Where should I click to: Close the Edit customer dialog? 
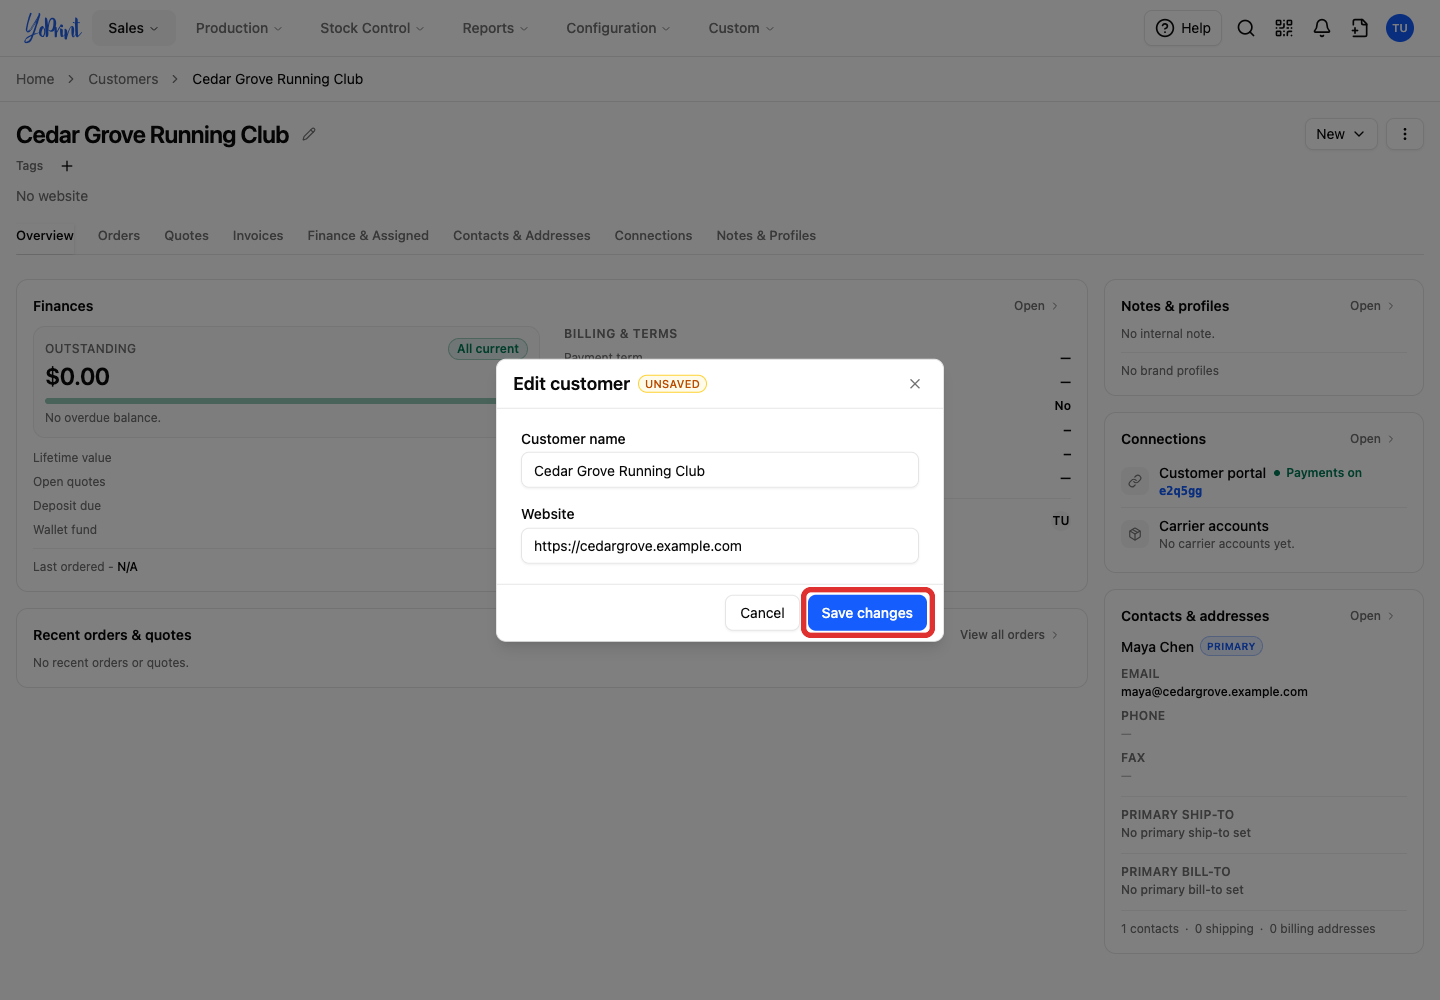(x=915, y=384)
